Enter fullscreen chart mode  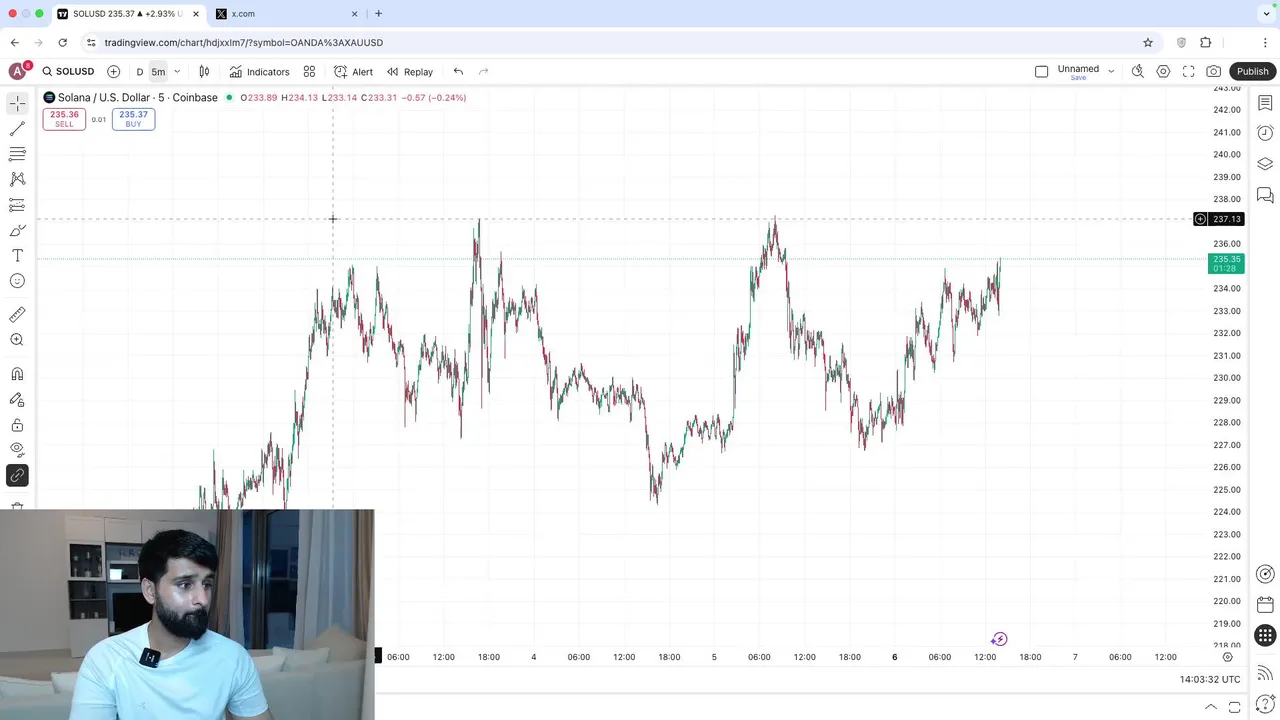[1188, 72]
